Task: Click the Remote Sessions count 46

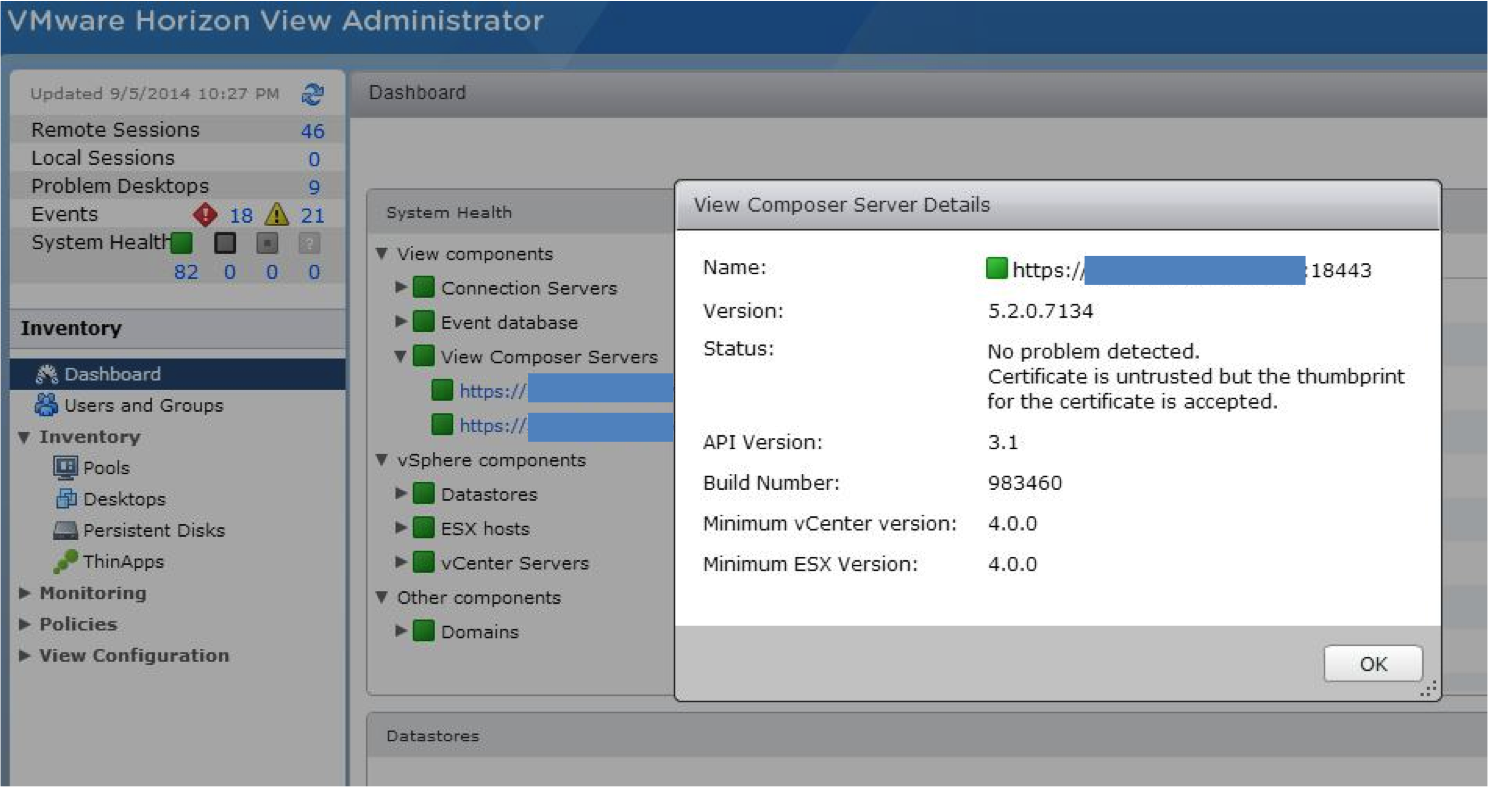Action: coord(312,130)
